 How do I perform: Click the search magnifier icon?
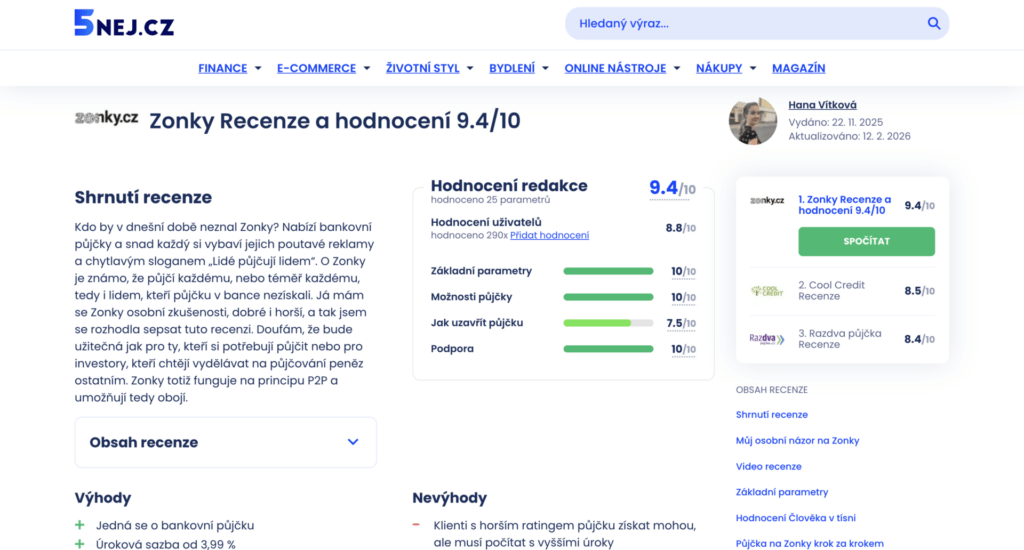click(934, 24)
